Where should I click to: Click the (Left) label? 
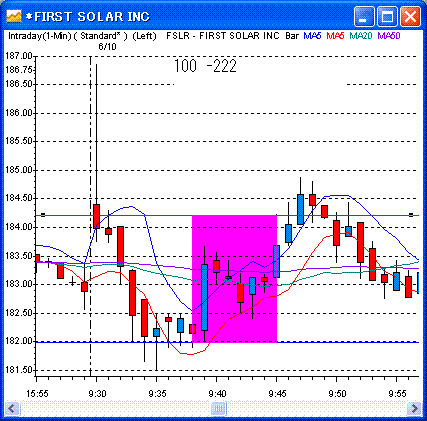tap(144, 36)
